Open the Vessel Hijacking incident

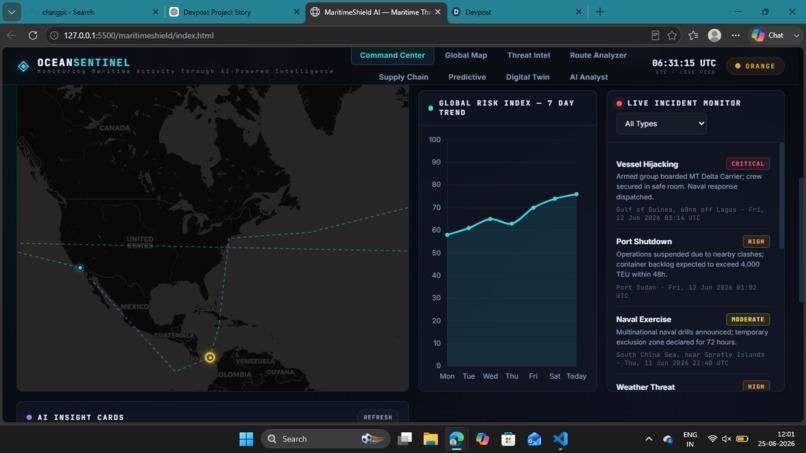[x=692, y=190]
